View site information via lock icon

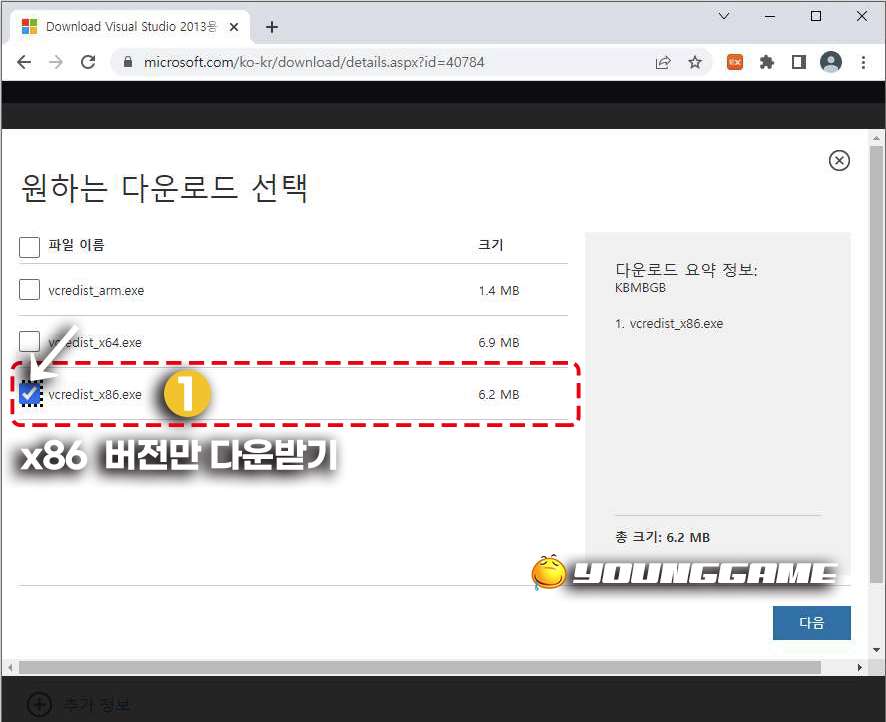(128, 62)
